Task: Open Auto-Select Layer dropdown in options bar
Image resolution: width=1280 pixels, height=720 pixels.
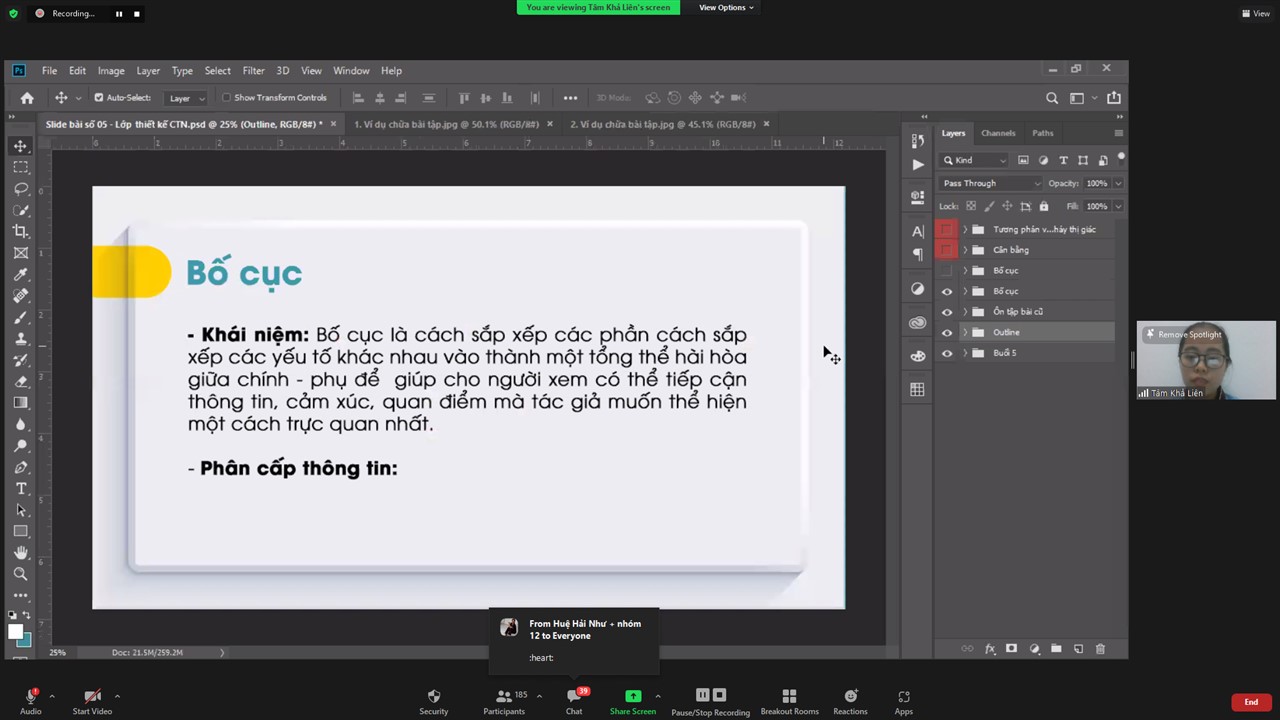Action: (x=186, y=98)
